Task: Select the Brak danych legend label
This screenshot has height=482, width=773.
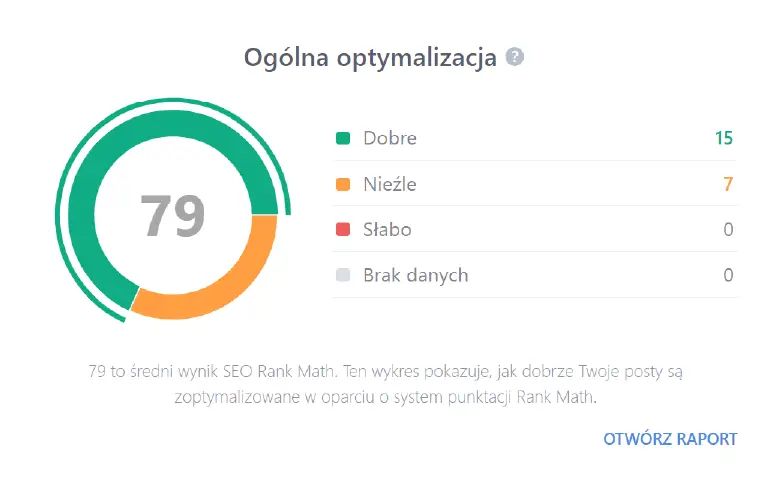Action: 415,275
